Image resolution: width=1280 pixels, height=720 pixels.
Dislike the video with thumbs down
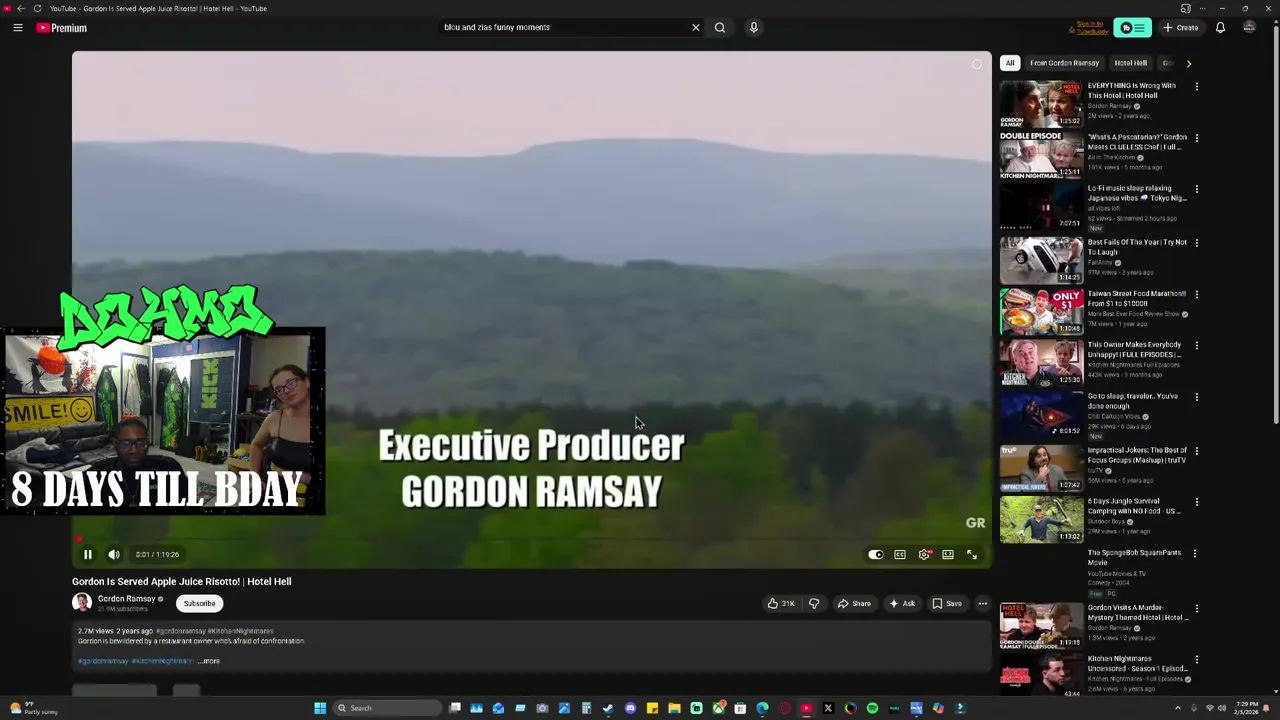coord(814,603)
